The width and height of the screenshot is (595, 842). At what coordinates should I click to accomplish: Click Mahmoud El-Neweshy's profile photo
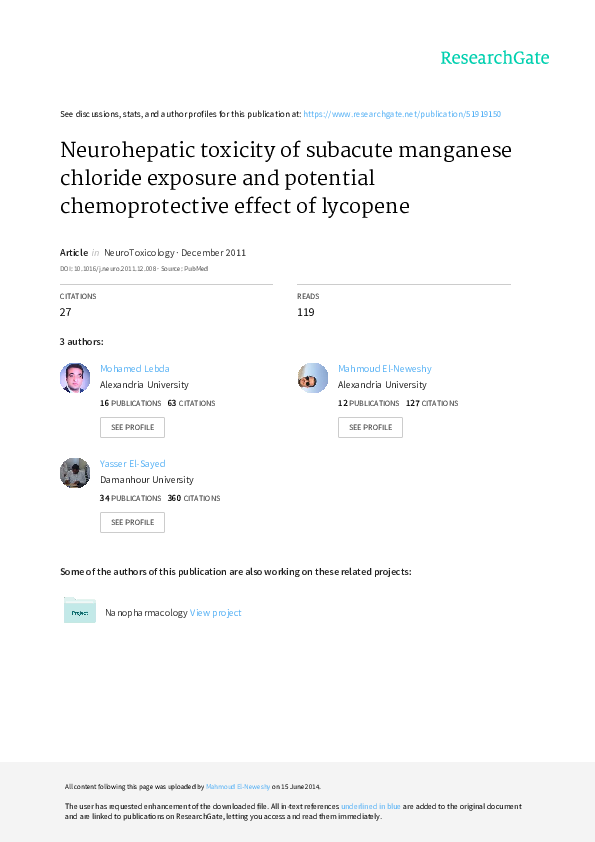pos(313,378)
